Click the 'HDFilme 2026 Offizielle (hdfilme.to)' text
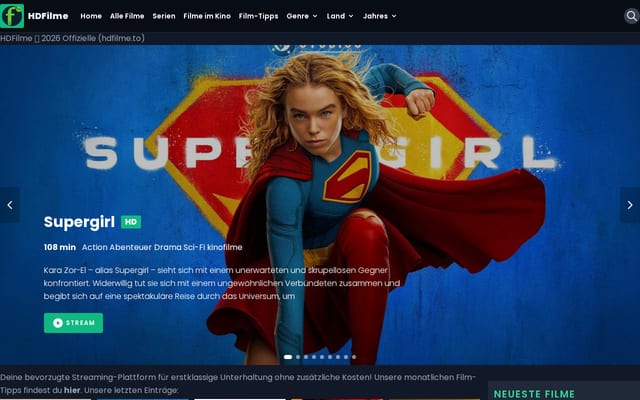This screenshot has width=640, height=400. (72, 38)
